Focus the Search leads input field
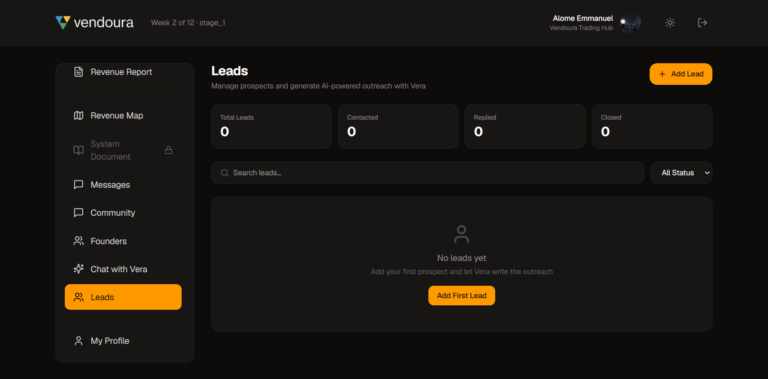 pyautogui.click(x=427, y=172)
